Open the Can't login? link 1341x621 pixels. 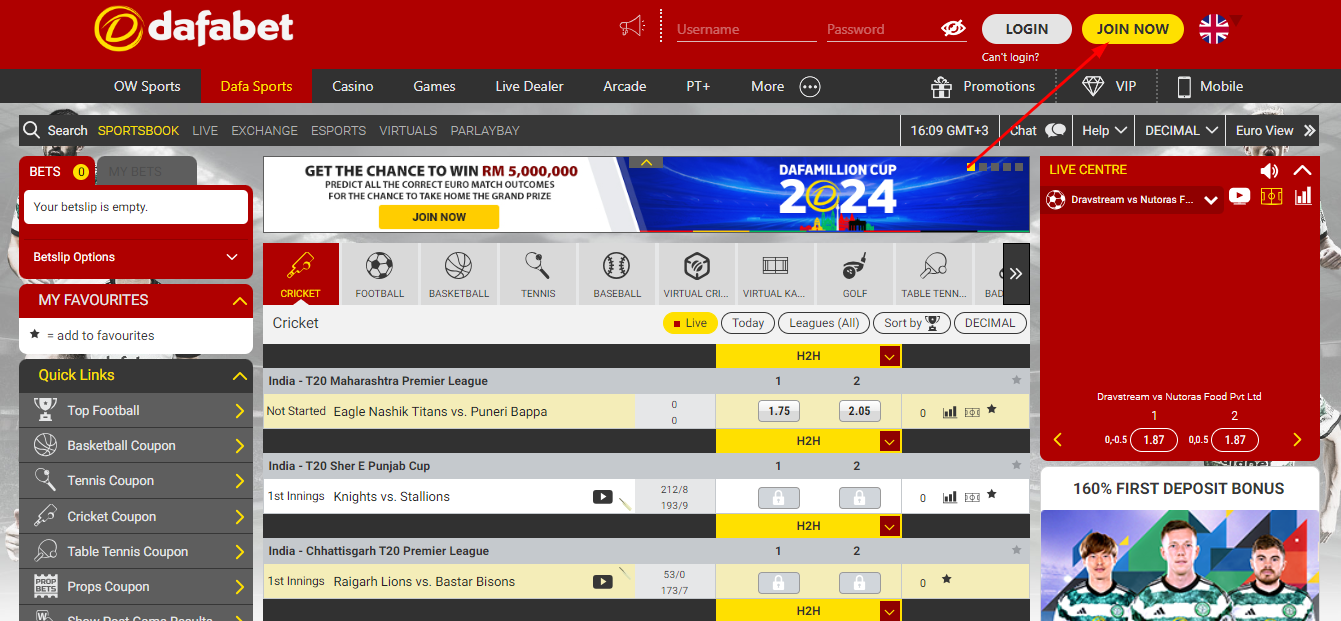tap(1010, 57)
